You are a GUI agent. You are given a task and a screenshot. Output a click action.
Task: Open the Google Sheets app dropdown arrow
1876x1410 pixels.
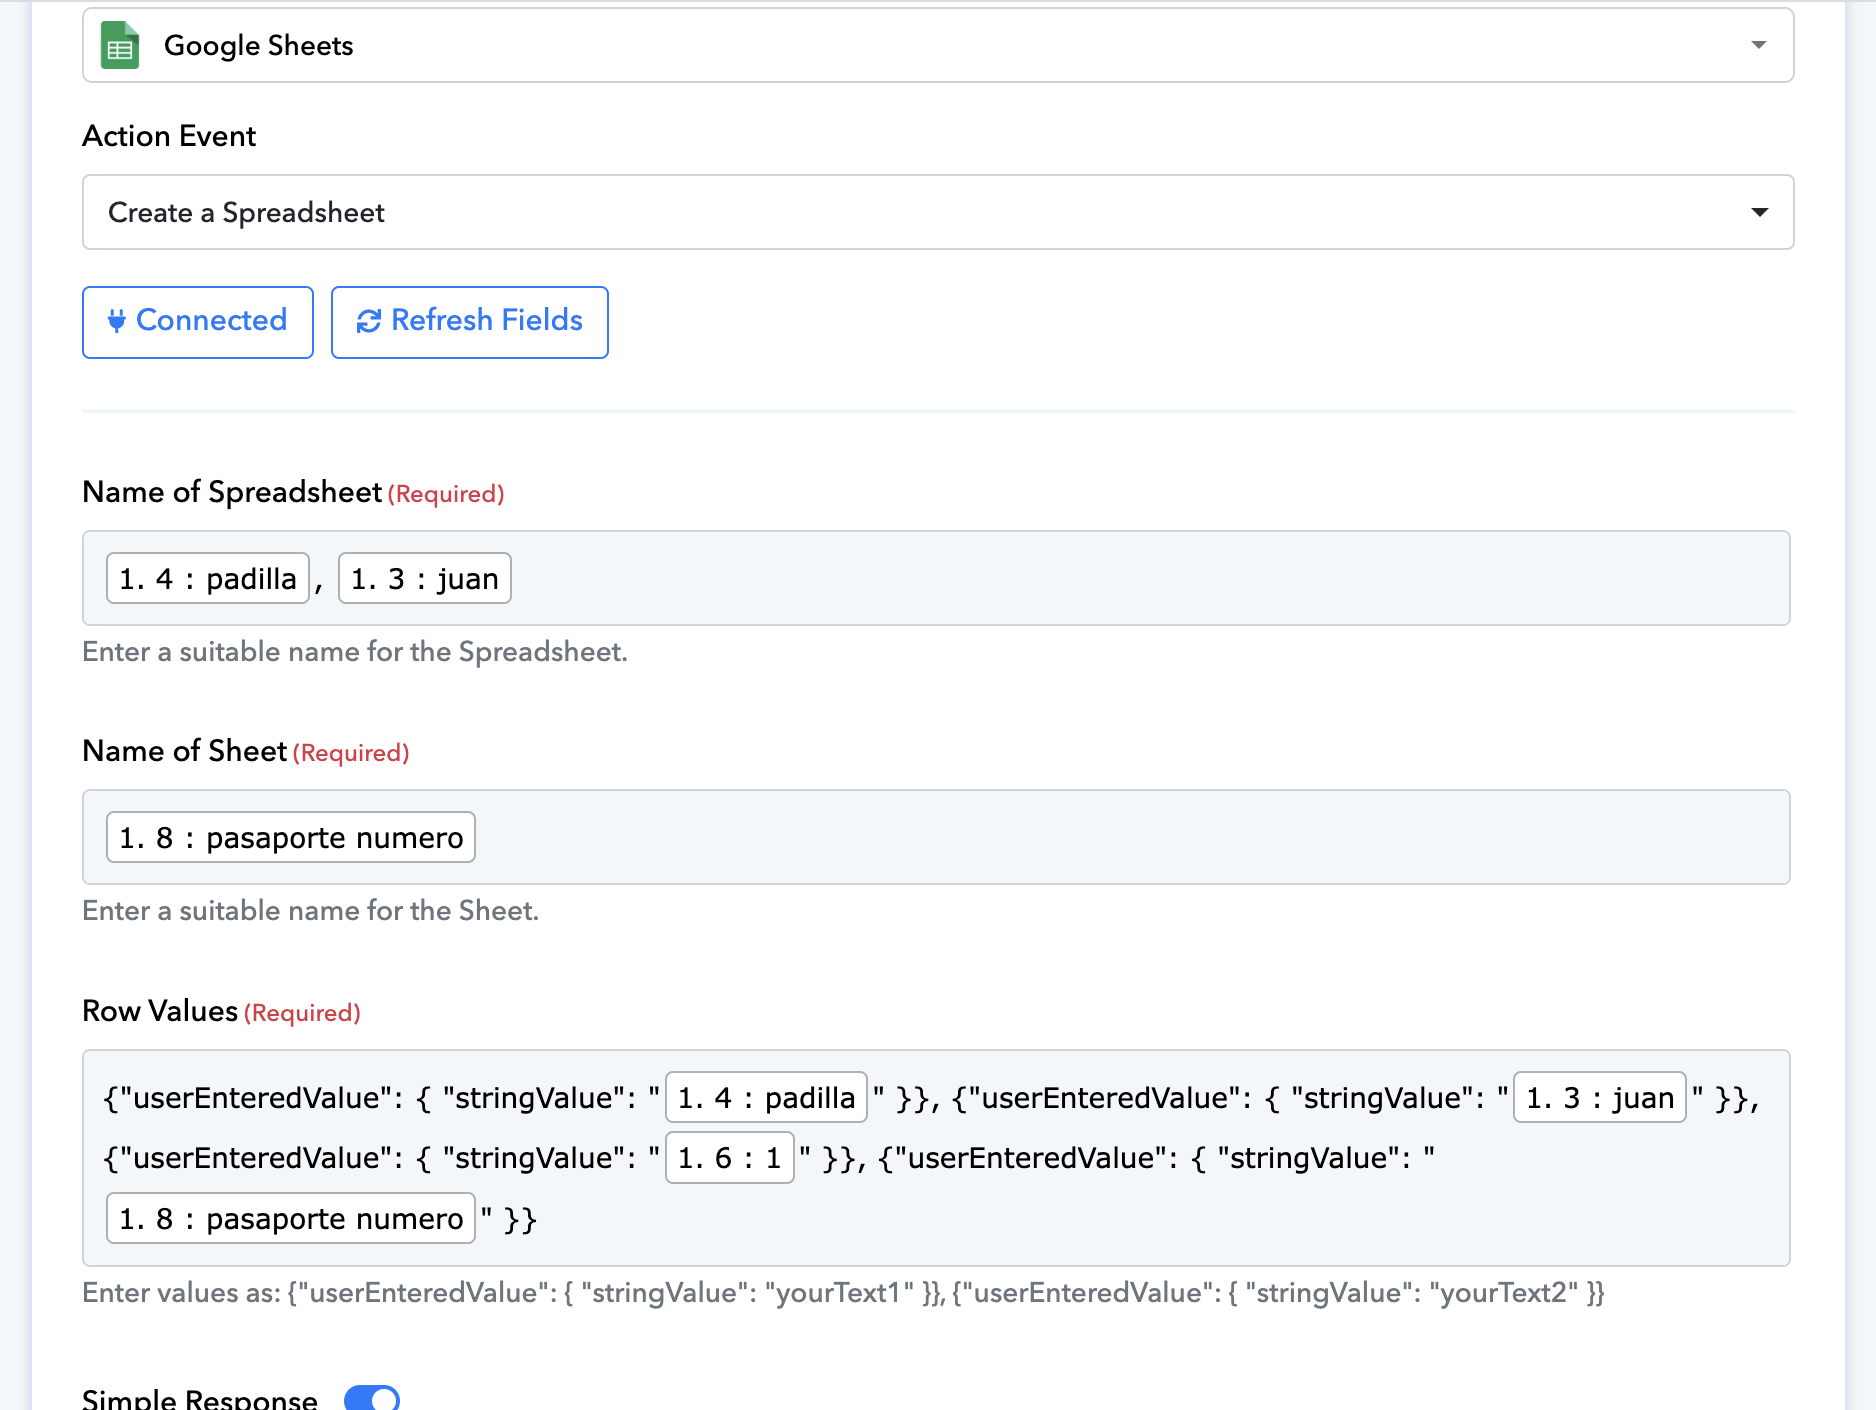coord(1759,45)
